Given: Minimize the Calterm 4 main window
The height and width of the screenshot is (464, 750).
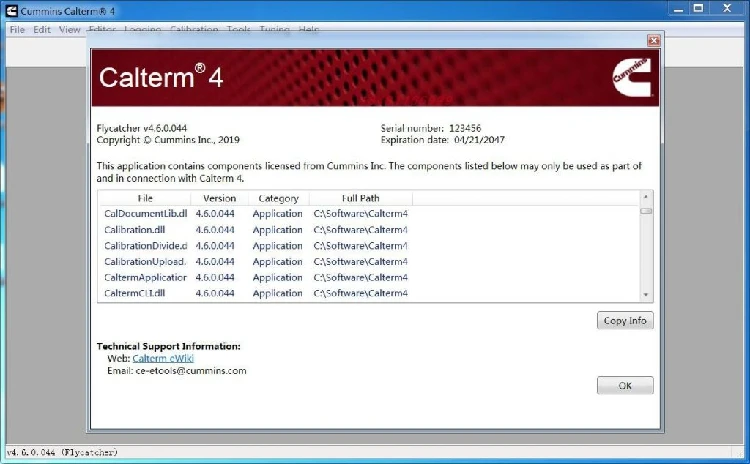Looking at the screenshot, I should click(x=678, y=9).
